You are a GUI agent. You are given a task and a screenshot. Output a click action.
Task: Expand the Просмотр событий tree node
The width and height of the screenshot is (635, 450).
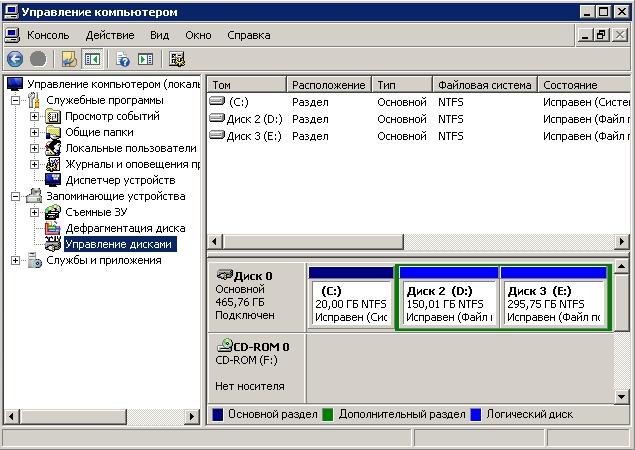[35, 116]
